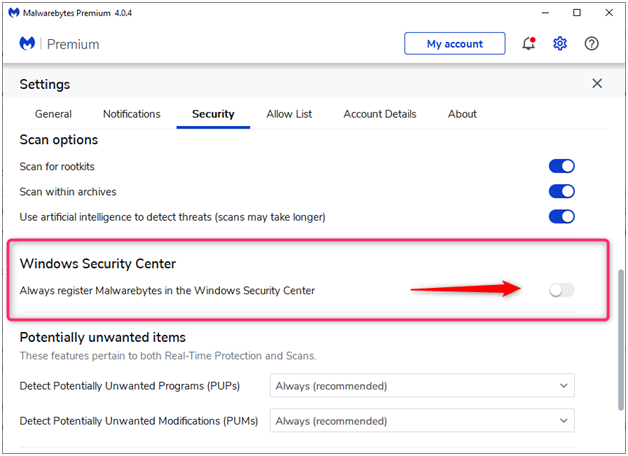Open the Allow List tab
This screenshot has height=456, width=628.
(x=289, y=114)
